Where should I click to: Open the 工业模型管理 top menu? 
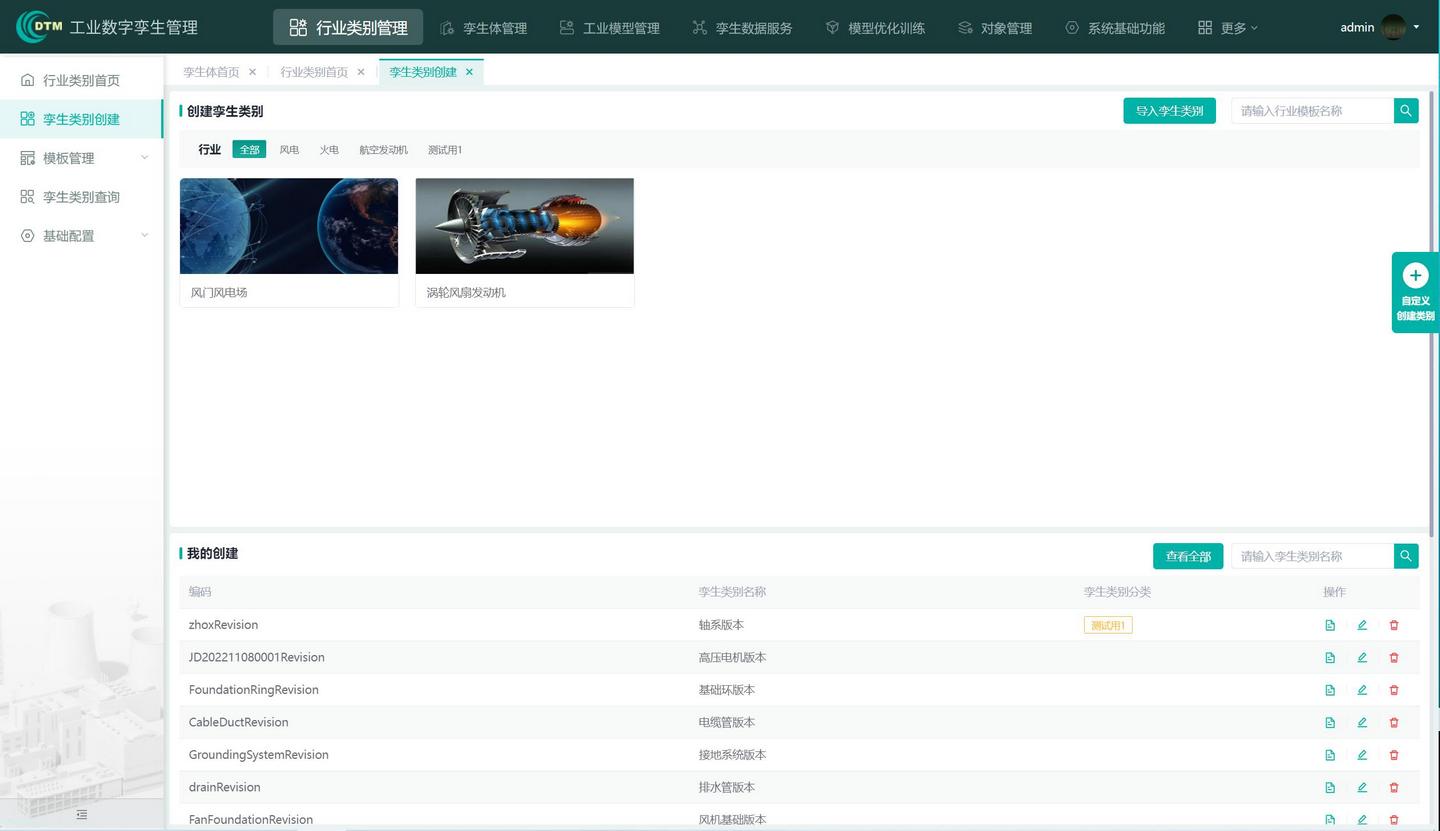(609, 28)
